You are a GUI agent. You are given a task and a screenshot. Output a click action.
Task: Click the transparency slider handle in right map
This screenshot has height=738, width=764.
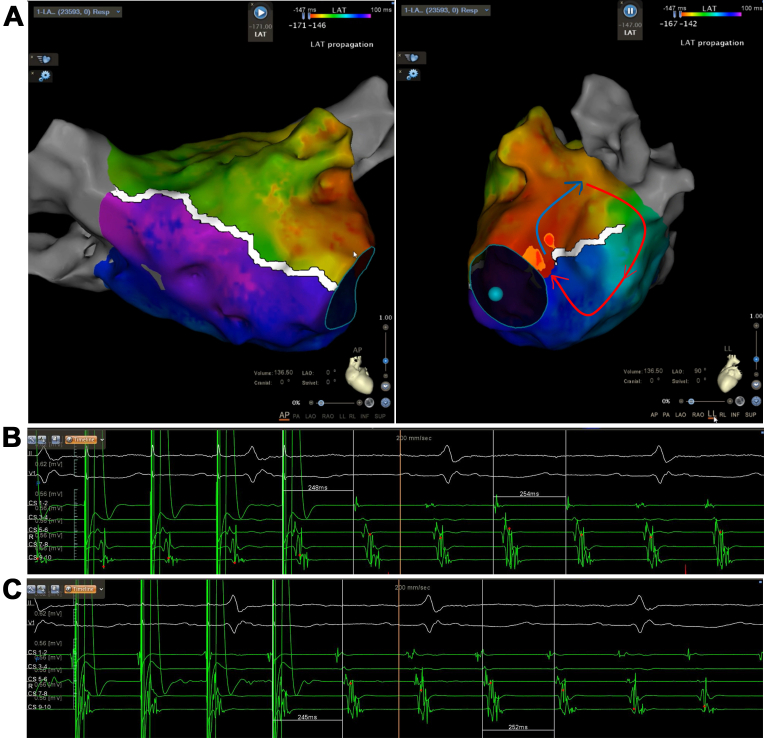click(x=691, y=401)
